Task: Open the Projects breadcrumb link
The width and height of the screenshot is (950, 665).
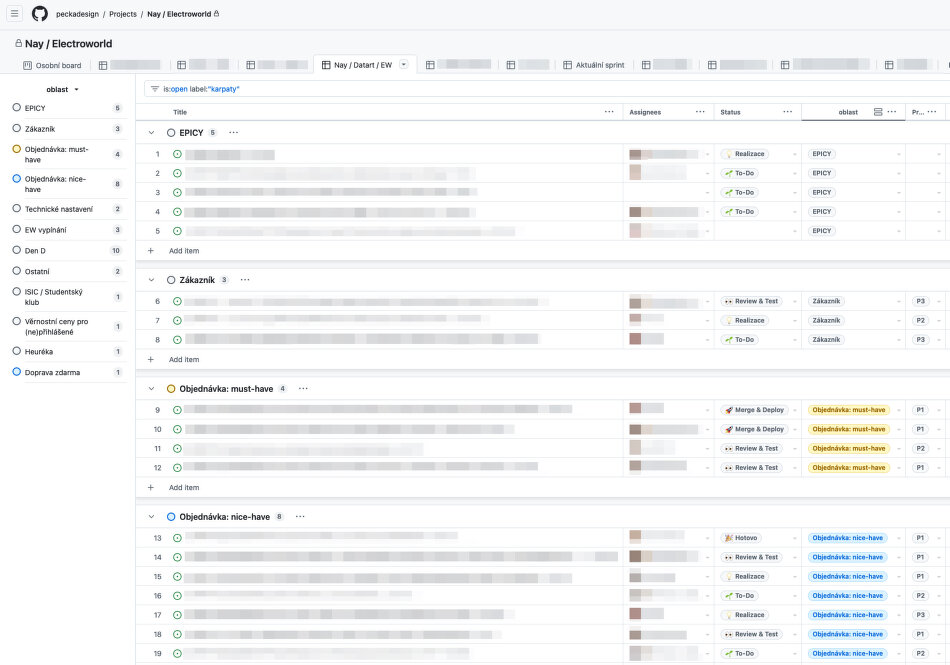Action: 123,13
